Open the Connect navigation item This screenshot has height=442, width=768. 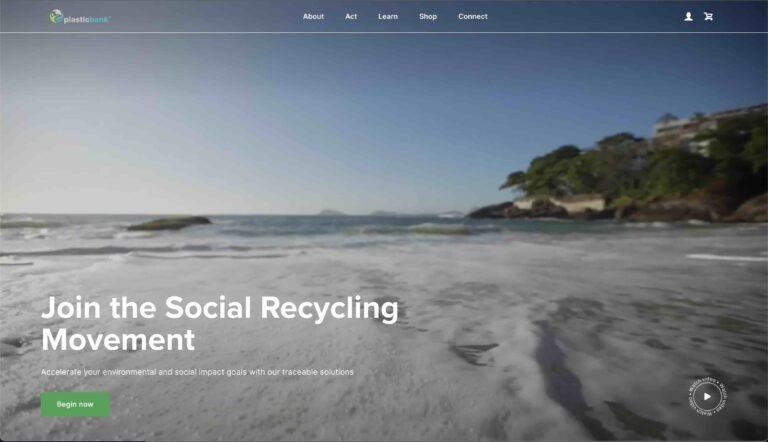[473, 17]
